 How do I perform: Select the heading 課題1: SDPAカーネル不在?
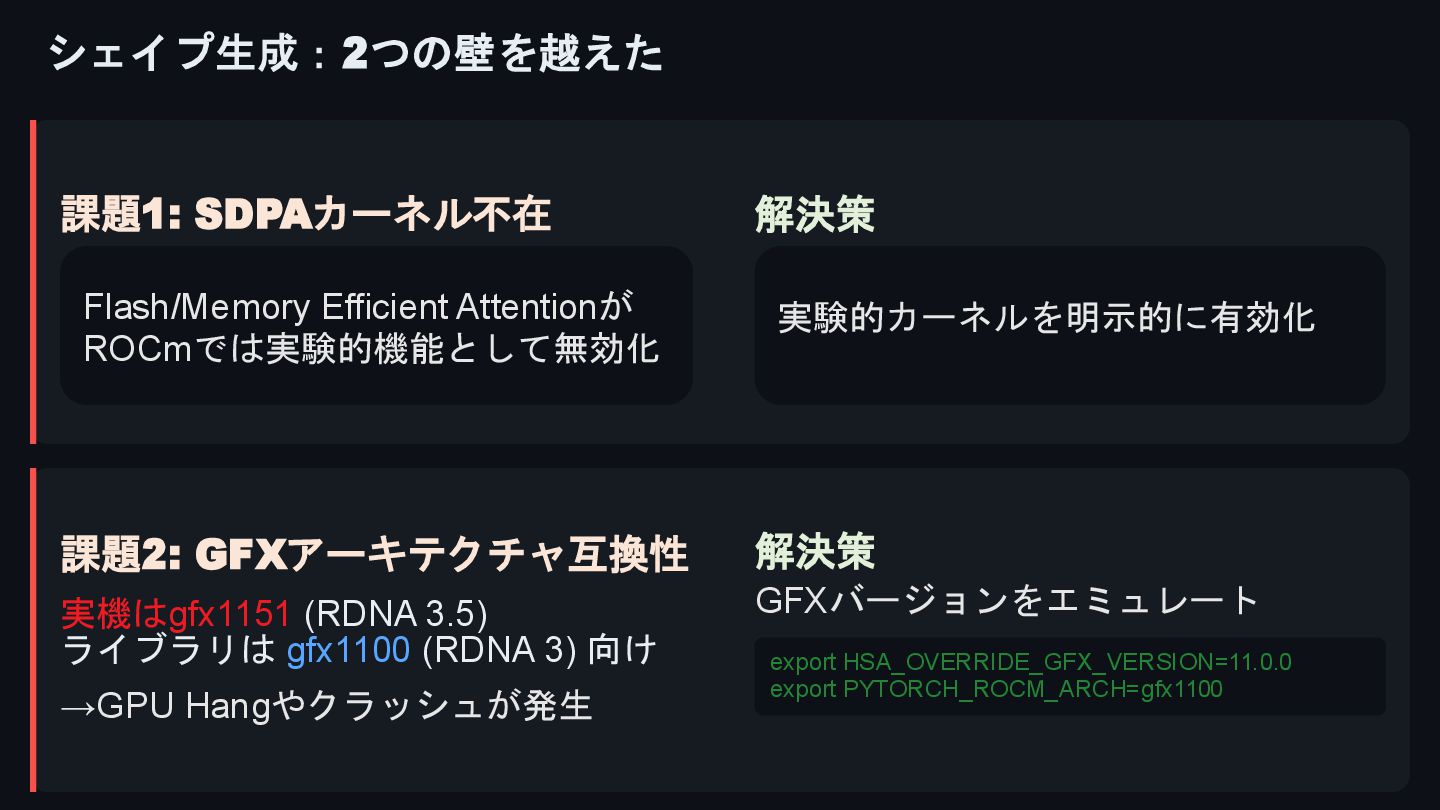click(x=306, y=214)
